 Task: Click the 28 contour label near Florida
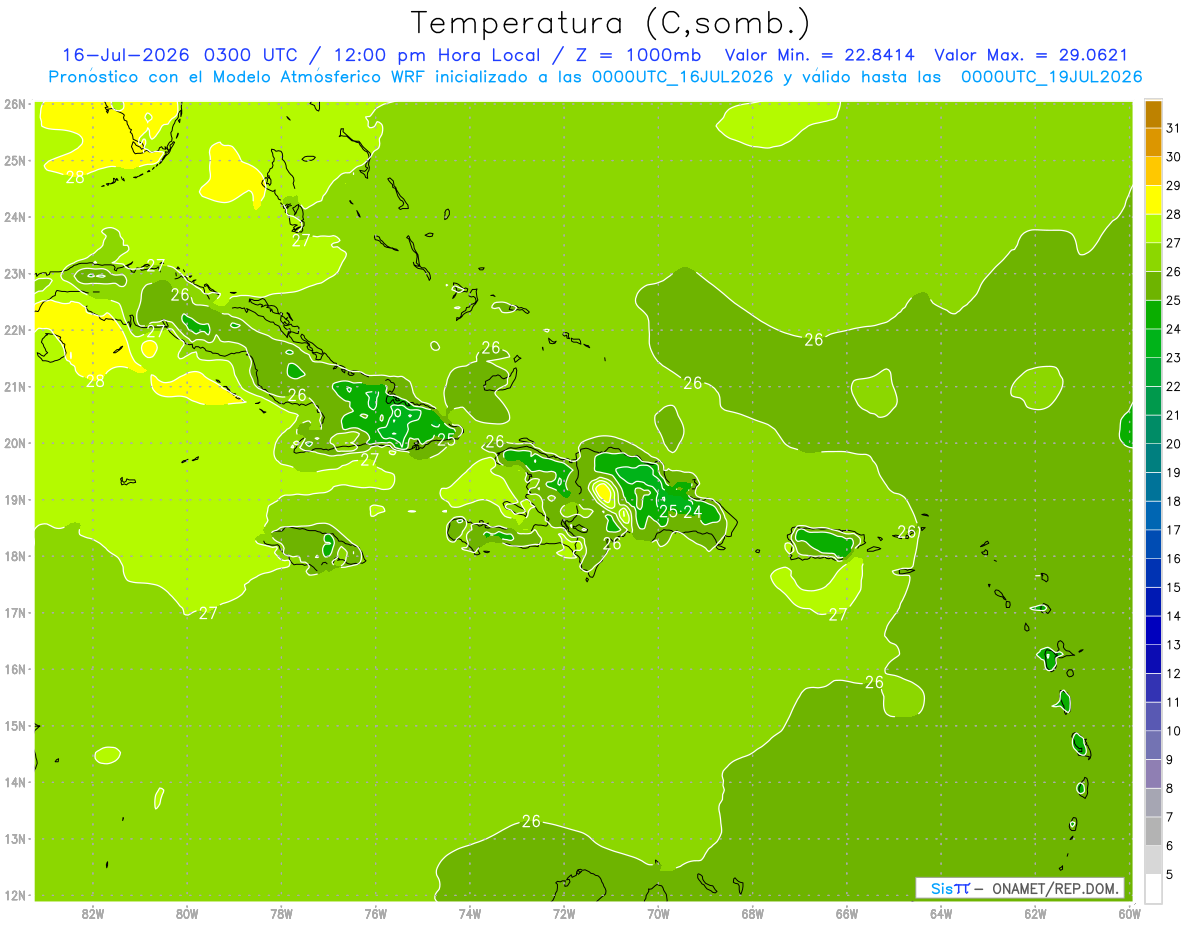(75, 178)
